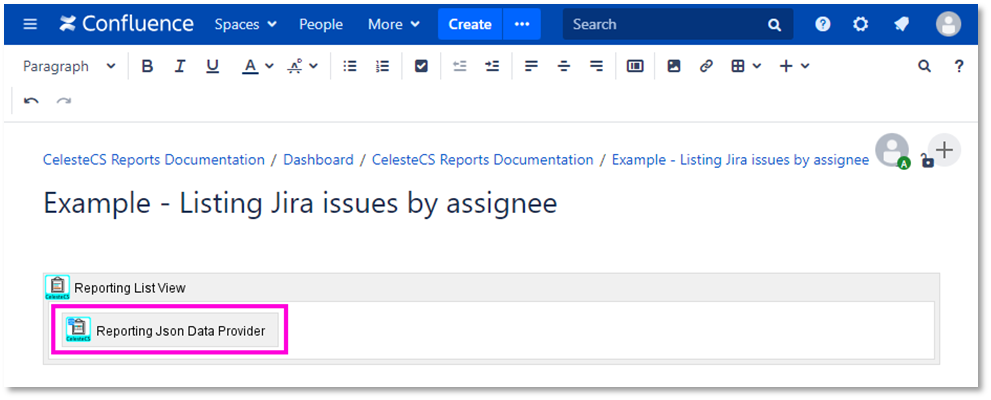Open the Paragraph style dropdown
Image resolution: width=991 pixels, height=400 pixels.
(x=70, y=66)
